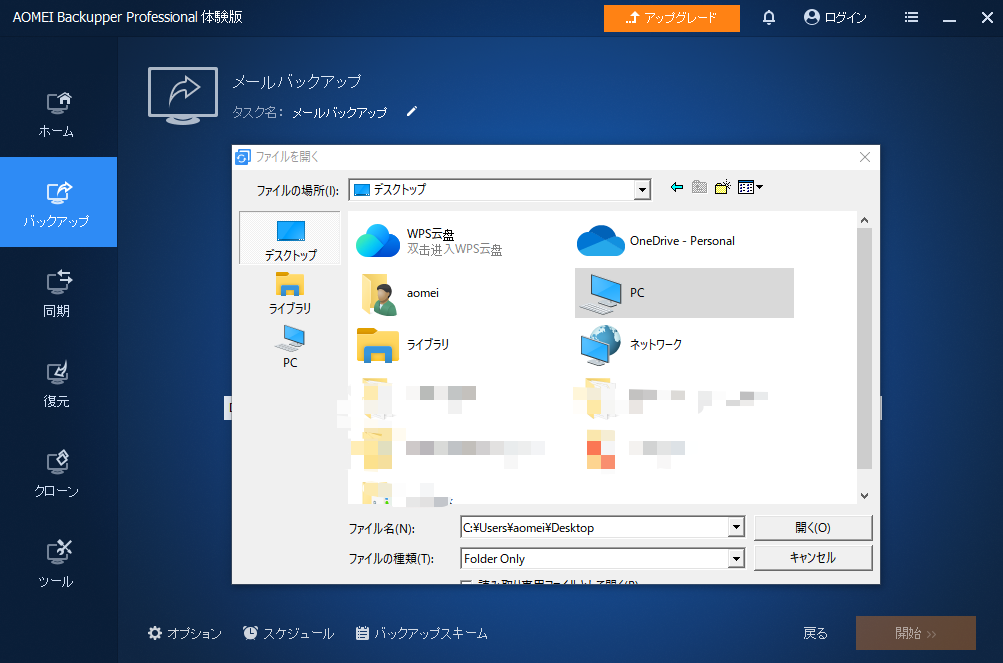Select the WPS cloud drive item
Image resolution: width=1003 pixels, height=663 pixels.
[430, 241]
